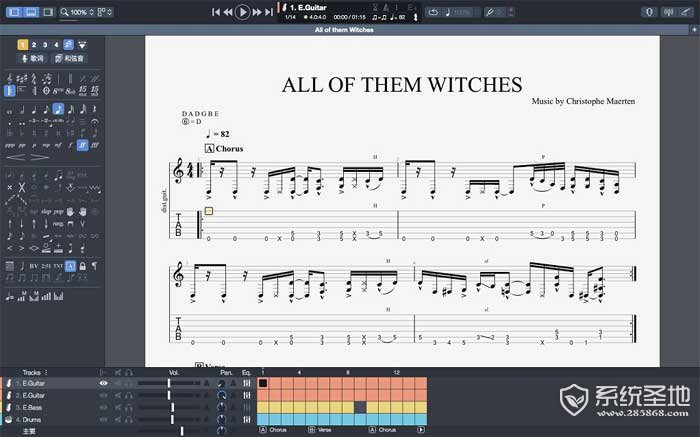Open the tuner tool in the toolbar
700x437 pixels.
click(x=668, y=12)
